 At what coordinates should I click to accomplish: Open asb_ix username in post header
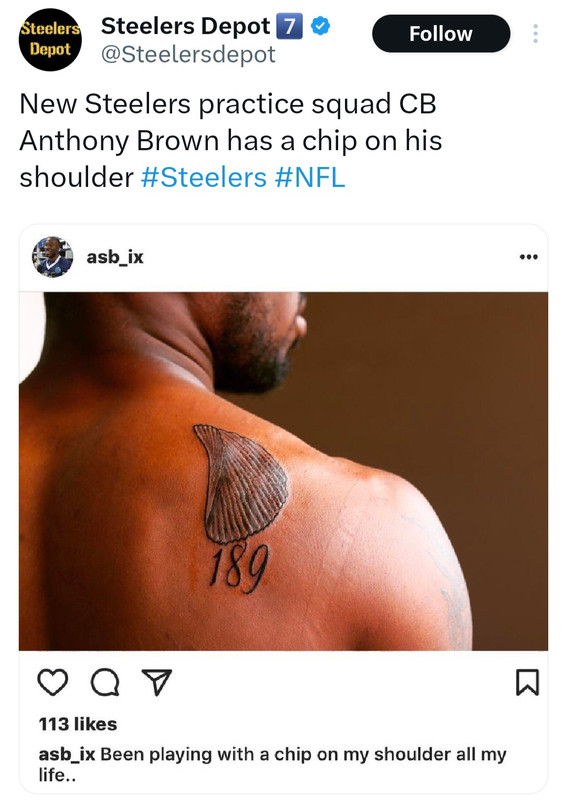(x=115, y=257)
